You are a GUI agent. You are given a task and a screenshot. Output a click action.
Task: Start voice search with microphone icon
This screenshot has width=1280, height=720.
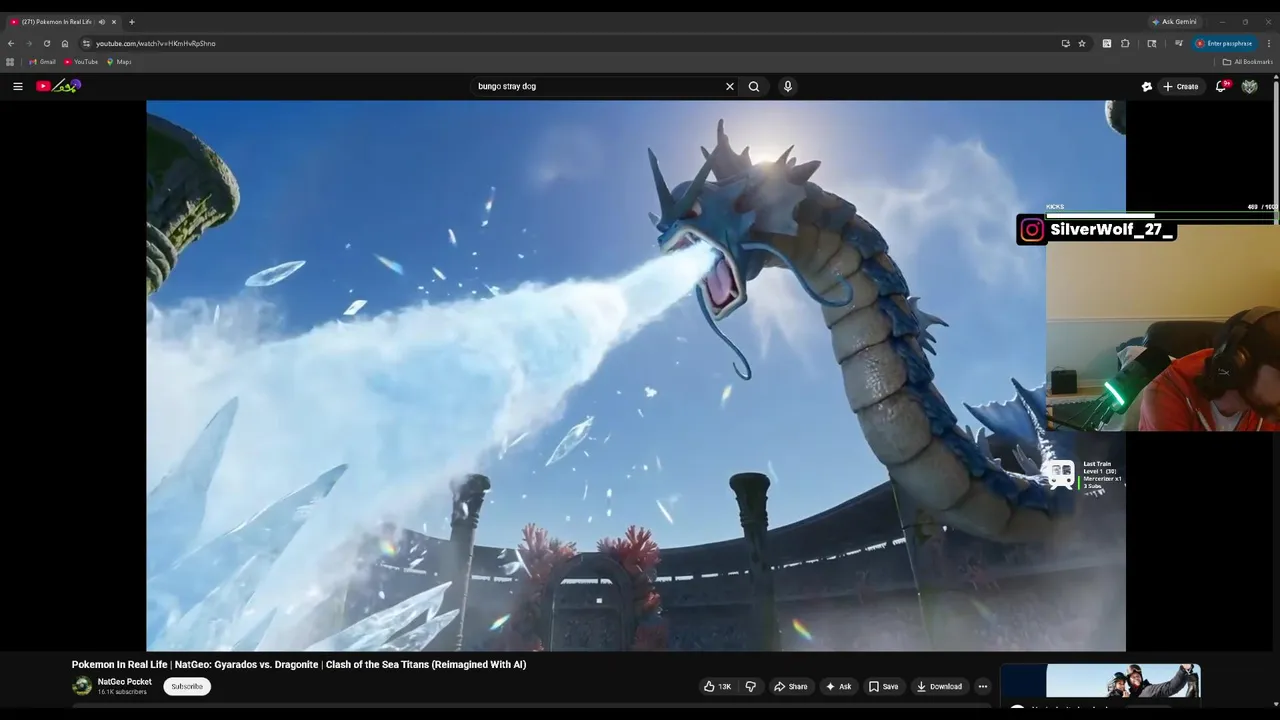pyautogui.click(x=788, y=86)
